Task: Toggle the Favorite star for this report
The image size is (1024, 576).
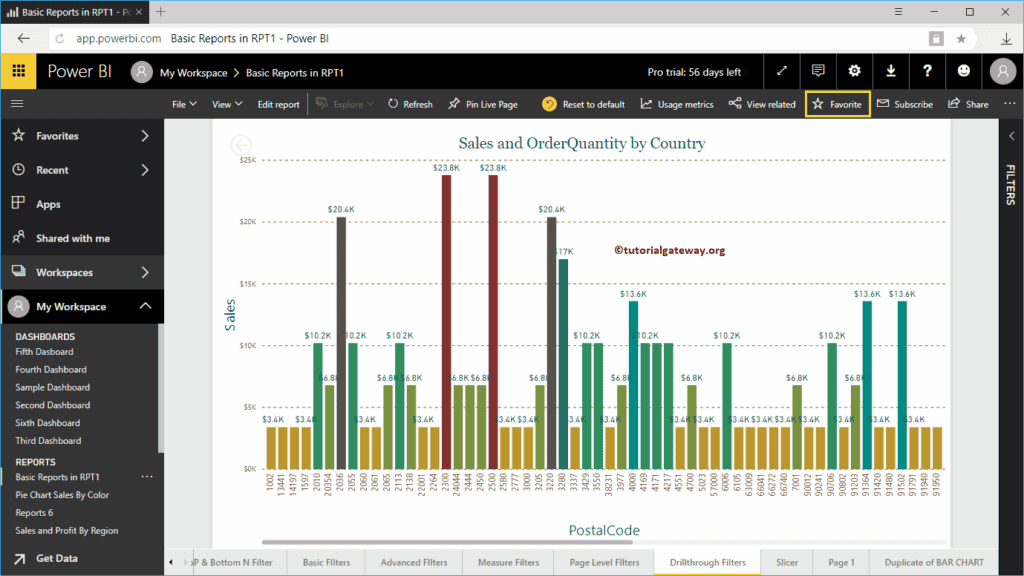Action: pyautogui.click(x=838, y=103)
